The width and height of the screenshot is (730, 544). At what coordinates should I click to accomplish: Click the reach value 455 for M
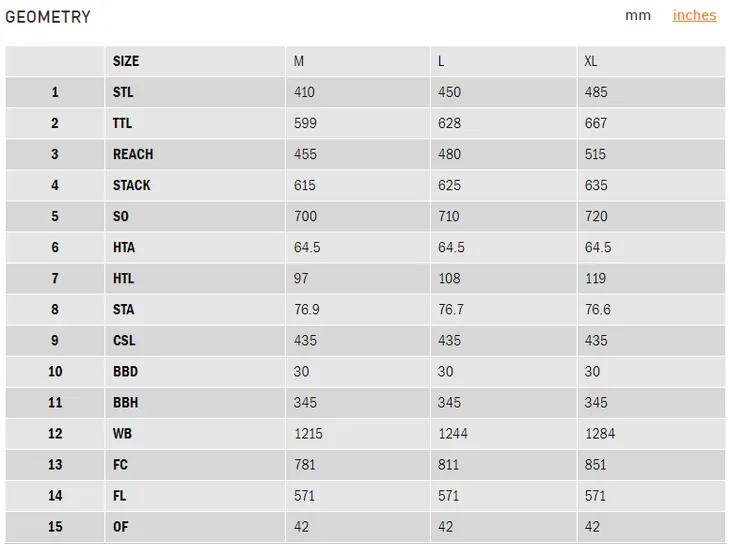pyautogui.click(x=305, y=154)
